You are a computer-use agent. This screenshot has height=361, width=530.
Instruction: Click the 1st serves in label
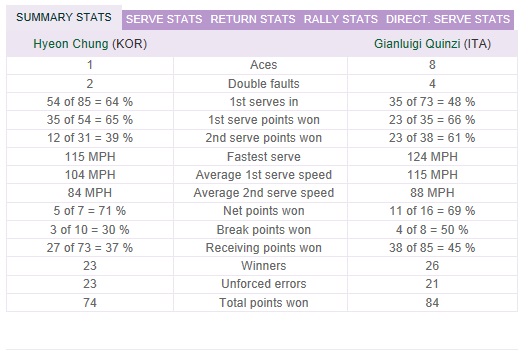(264, 102)
